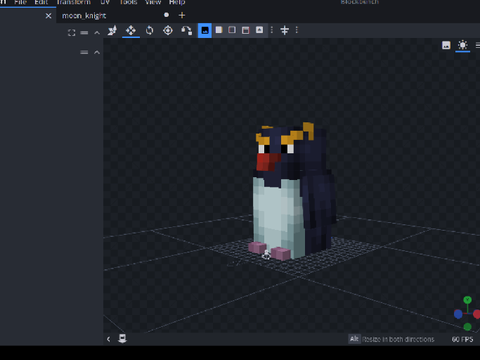Screen dimensions: 480x360
Task: Click 'Resize in both directions' status text
Action: 398,339
